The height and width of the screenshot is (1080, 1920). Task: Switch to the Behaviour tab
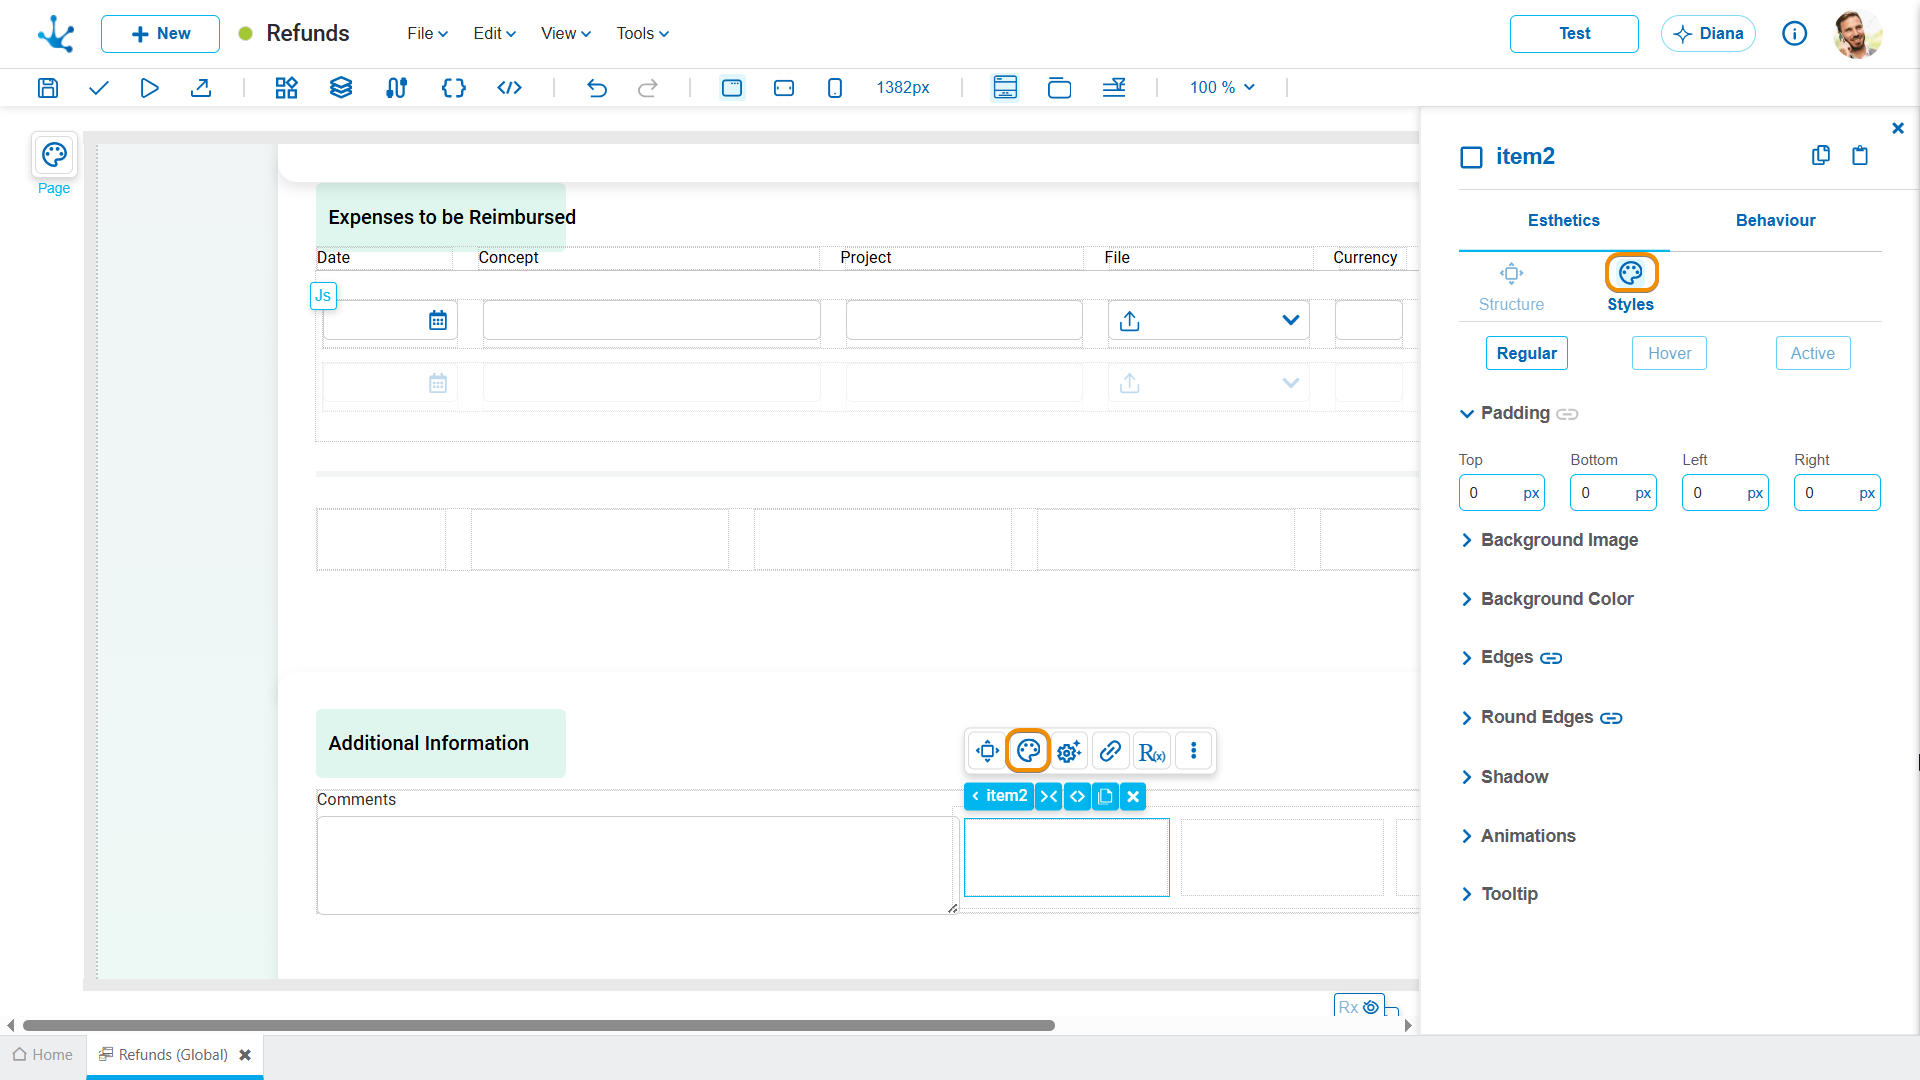(x=1775, y=220)
